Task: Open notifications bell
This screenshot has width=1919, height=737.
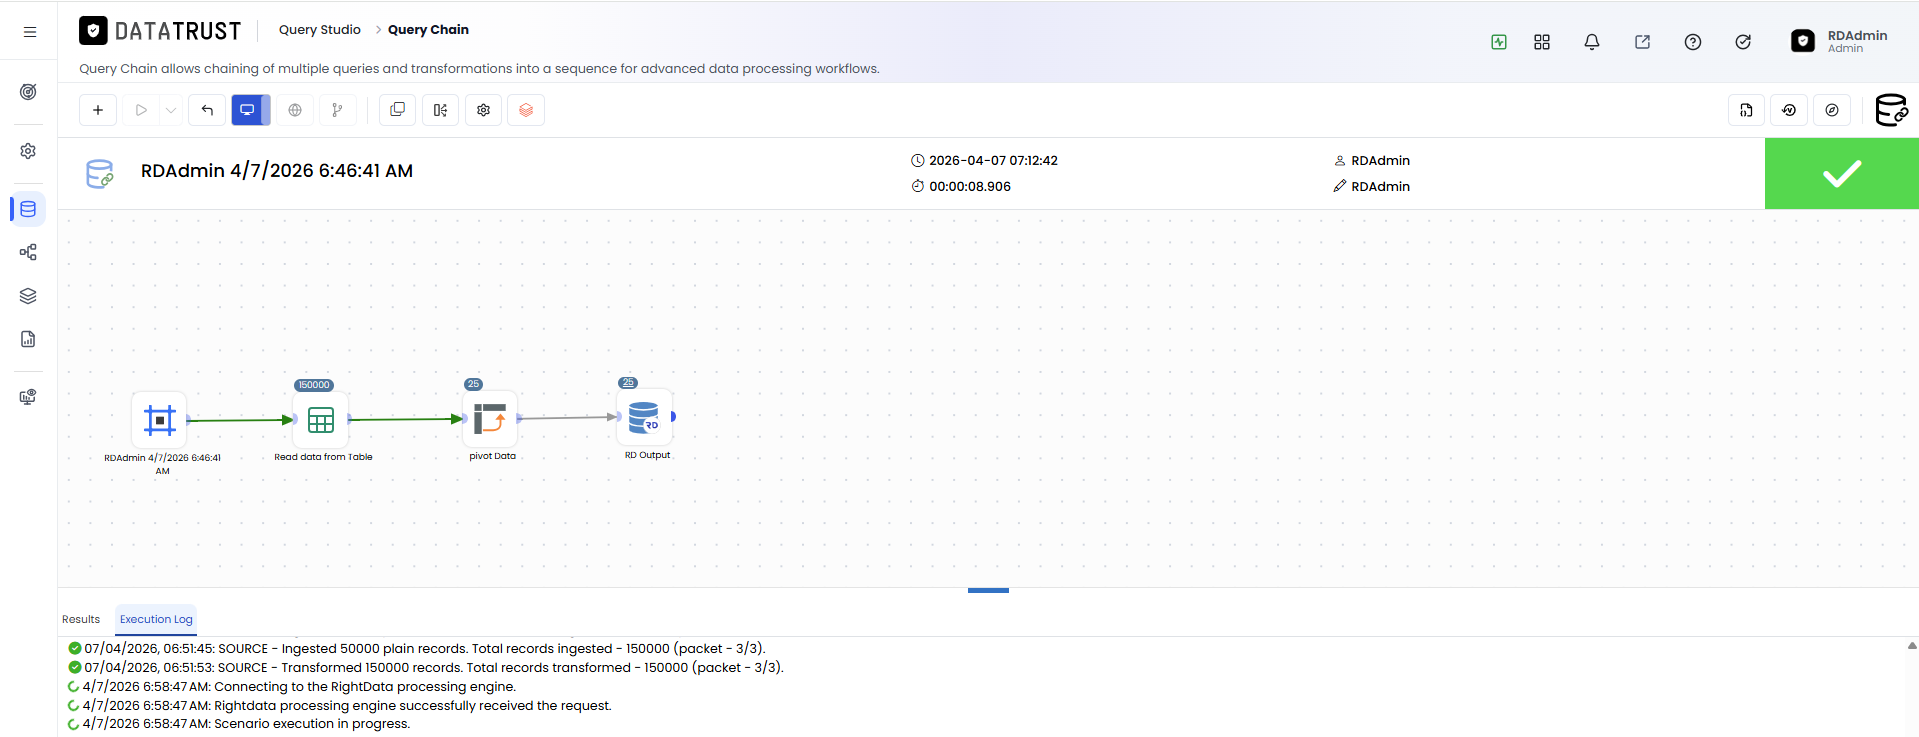Action: click(1592, 42)
